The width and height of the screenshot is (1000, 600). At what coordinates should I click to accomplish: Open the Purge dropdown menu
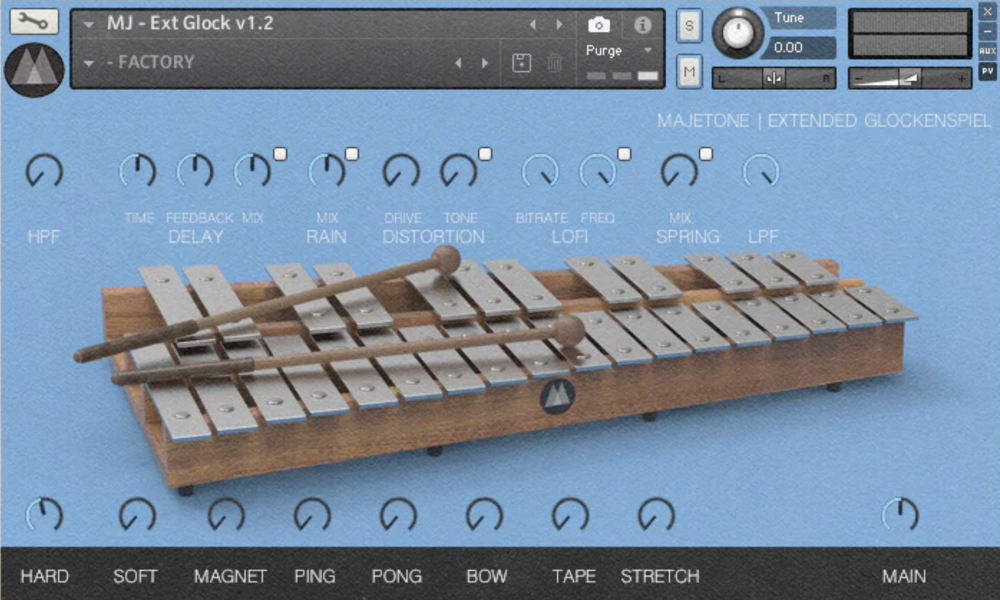[619, 50]
